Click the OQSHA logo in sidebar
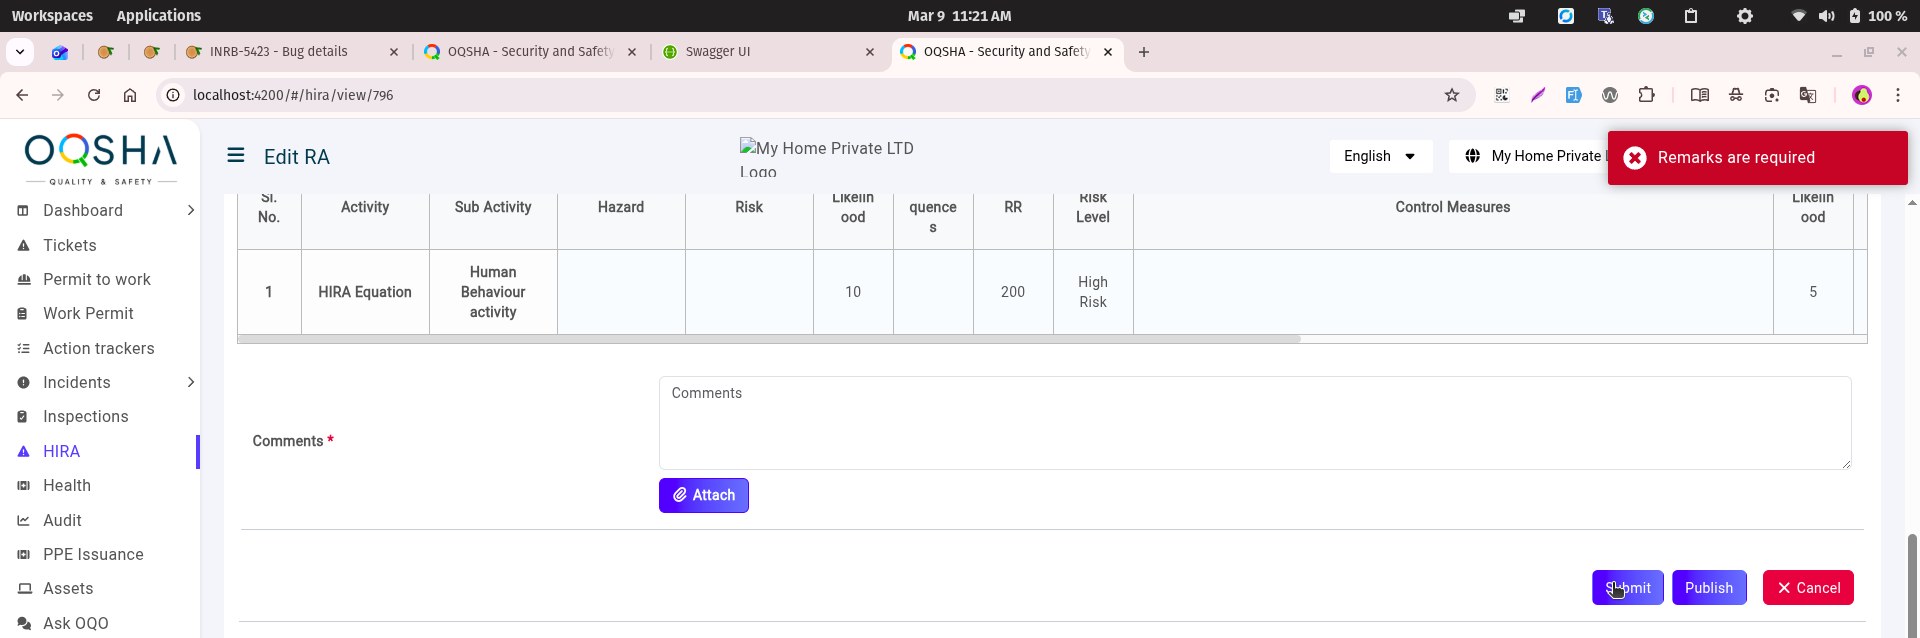1920x638 pixels. pos(100,158)
